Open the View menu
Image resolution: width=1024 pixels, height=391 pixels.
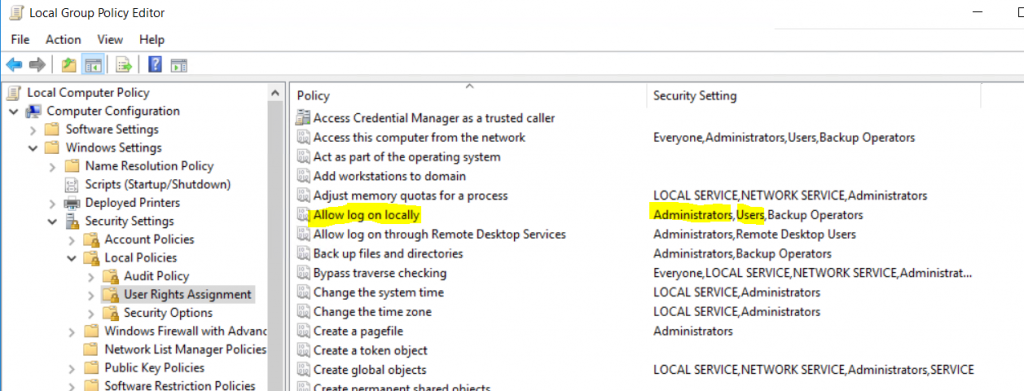pos(110,39)
